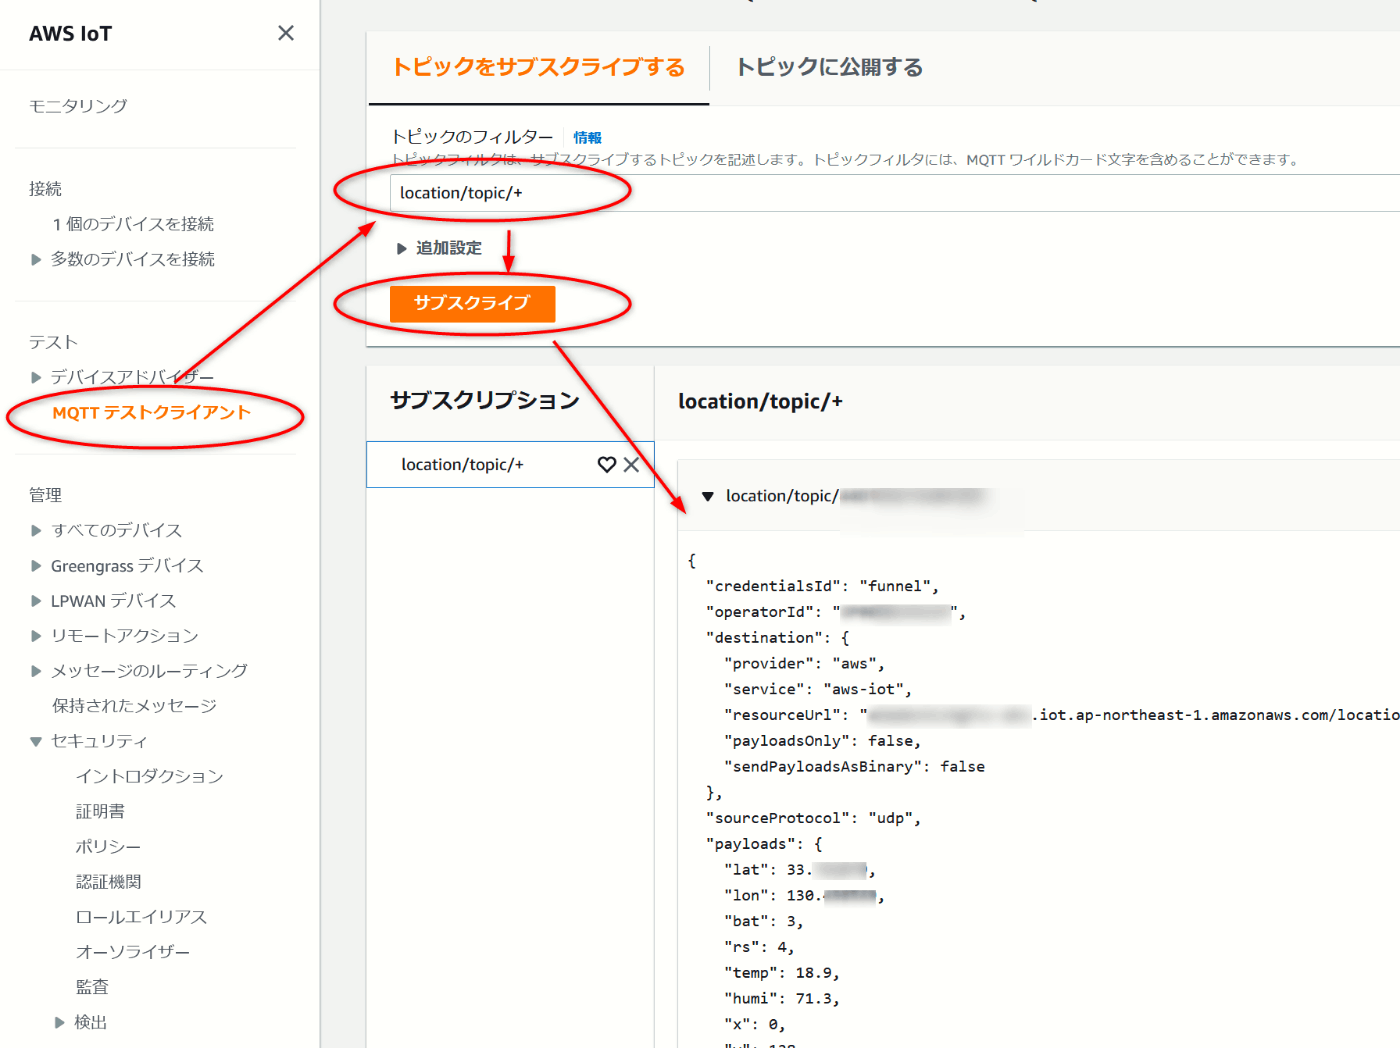Close the AWS IoT side navigation
Image resolution: width=1400 pixels, height=1048 pixels.
tap(286, 33)
